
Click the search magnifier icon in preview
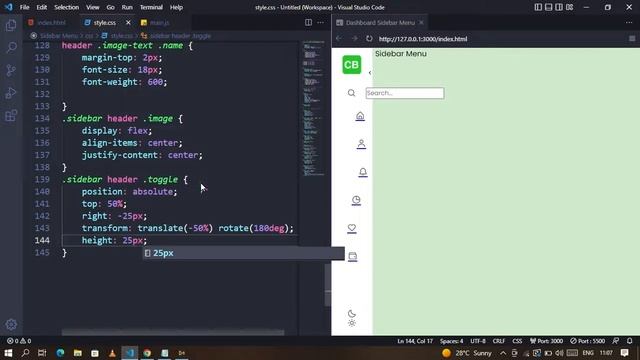351,93
